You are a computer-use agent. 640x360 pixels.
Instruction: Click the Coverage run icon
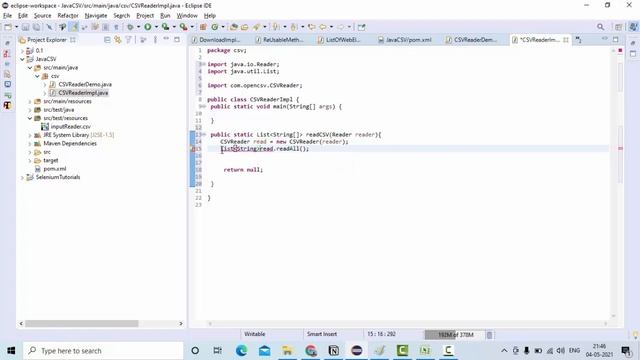pos(165,27)
